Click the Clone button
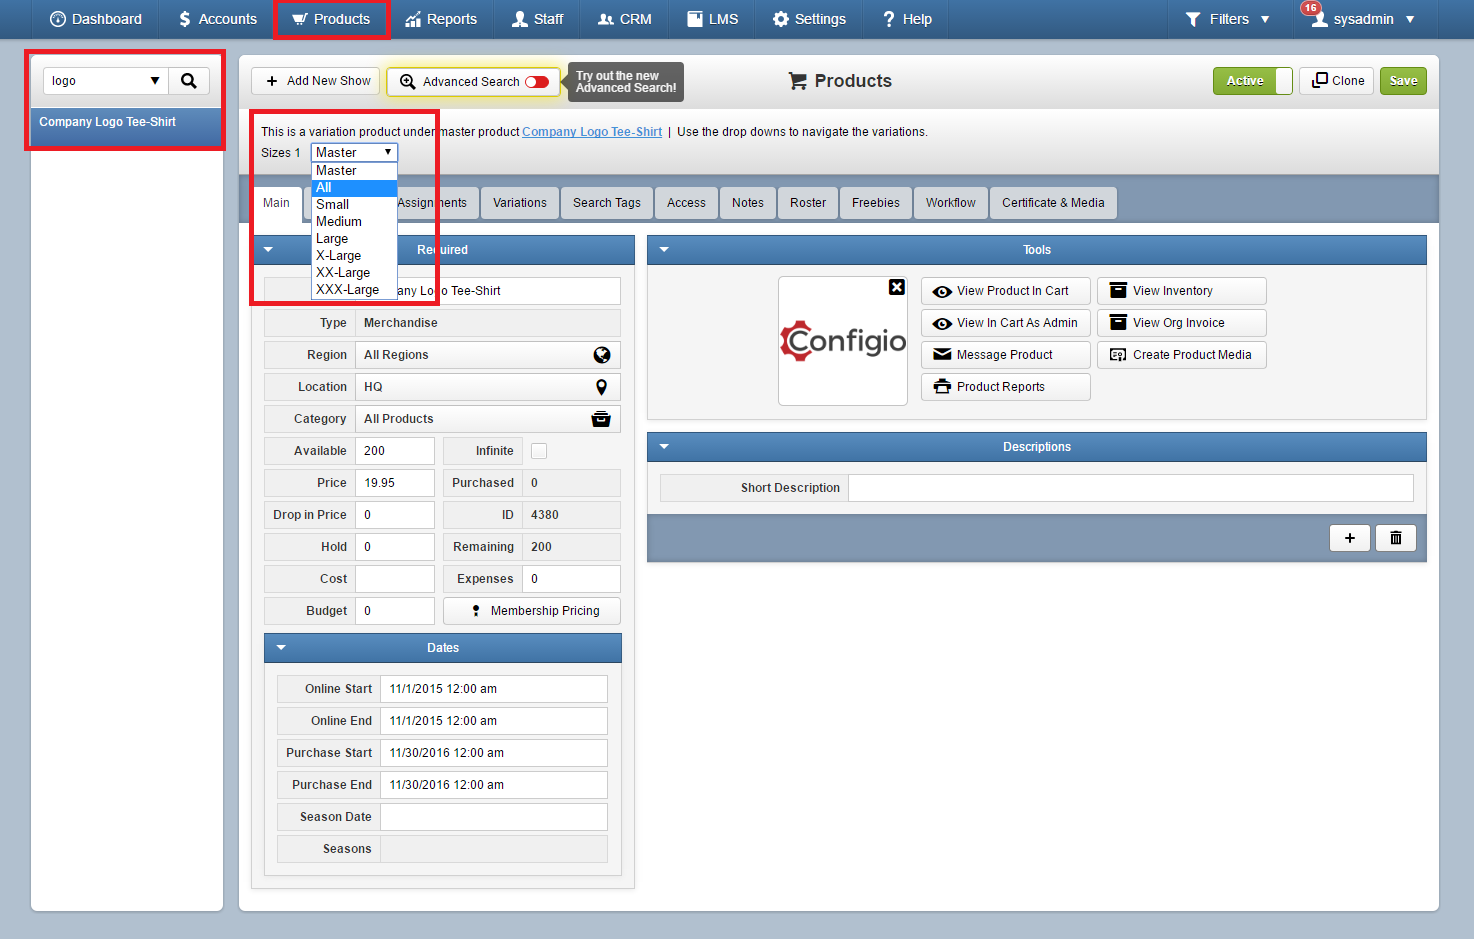The width and height of the screenshot is (1474, 939). (x=1337, y=81)
